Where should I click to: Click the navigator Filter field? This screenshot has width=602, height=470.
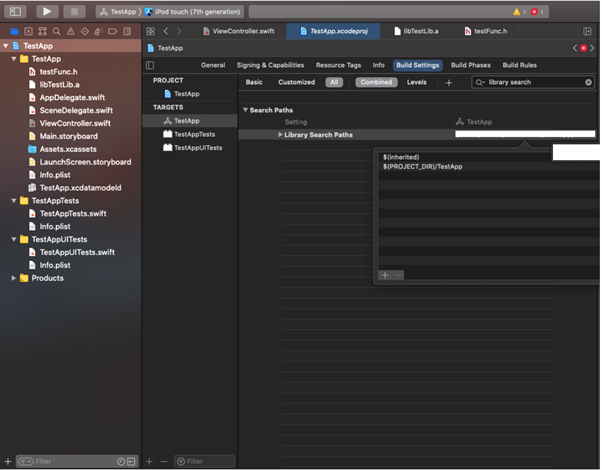(x=75, y=461)
